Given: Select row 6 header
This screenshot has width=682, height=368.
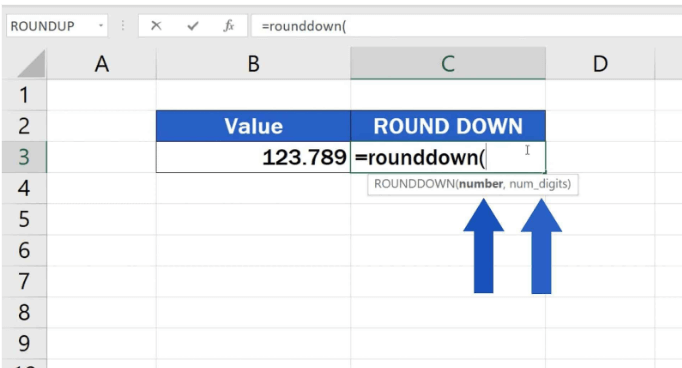Looking at the screenshot, I should (24, 250).
